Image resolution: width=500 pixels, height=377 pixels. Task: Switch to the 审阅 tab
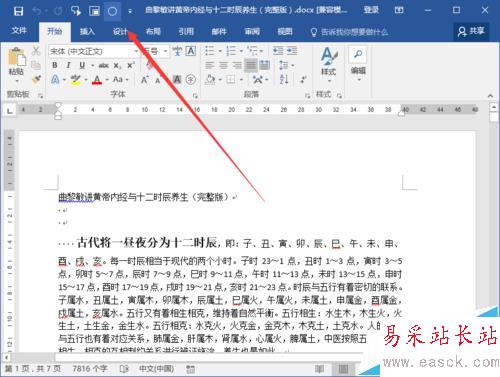(x=252, y=31)
